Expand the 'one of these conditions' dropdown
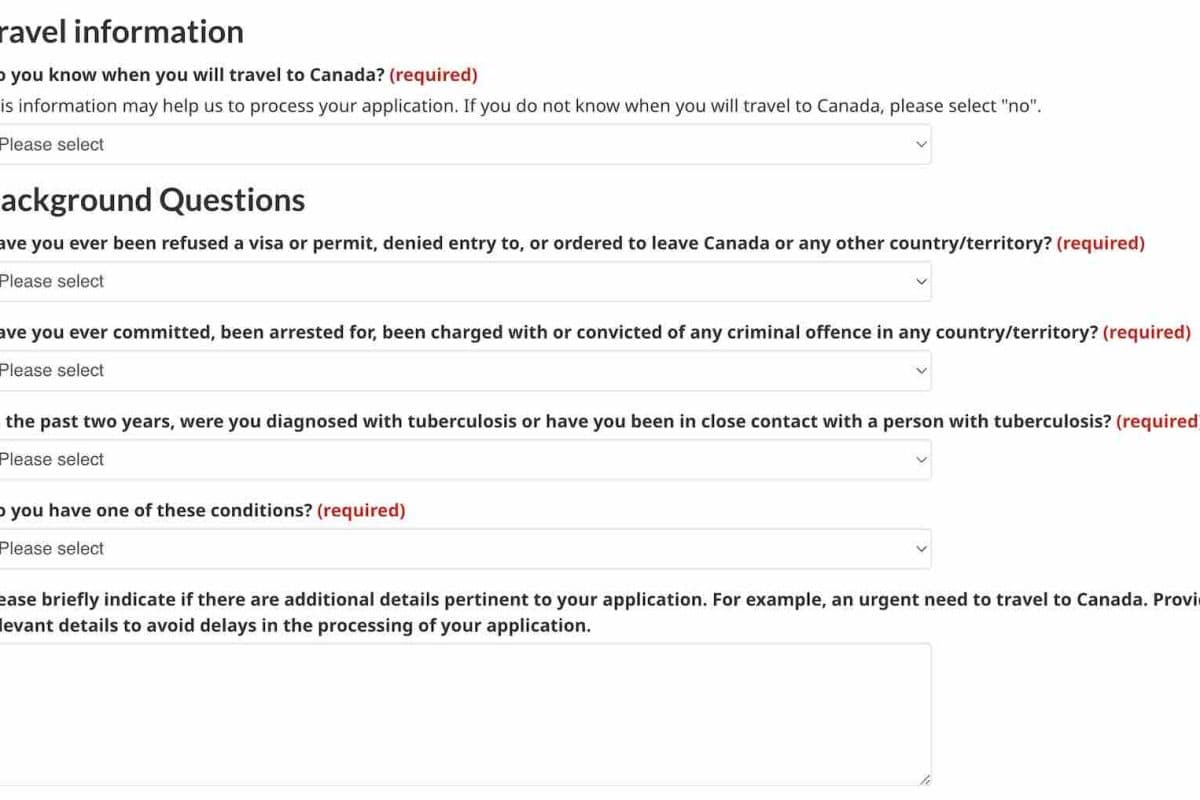 point(460,548)
